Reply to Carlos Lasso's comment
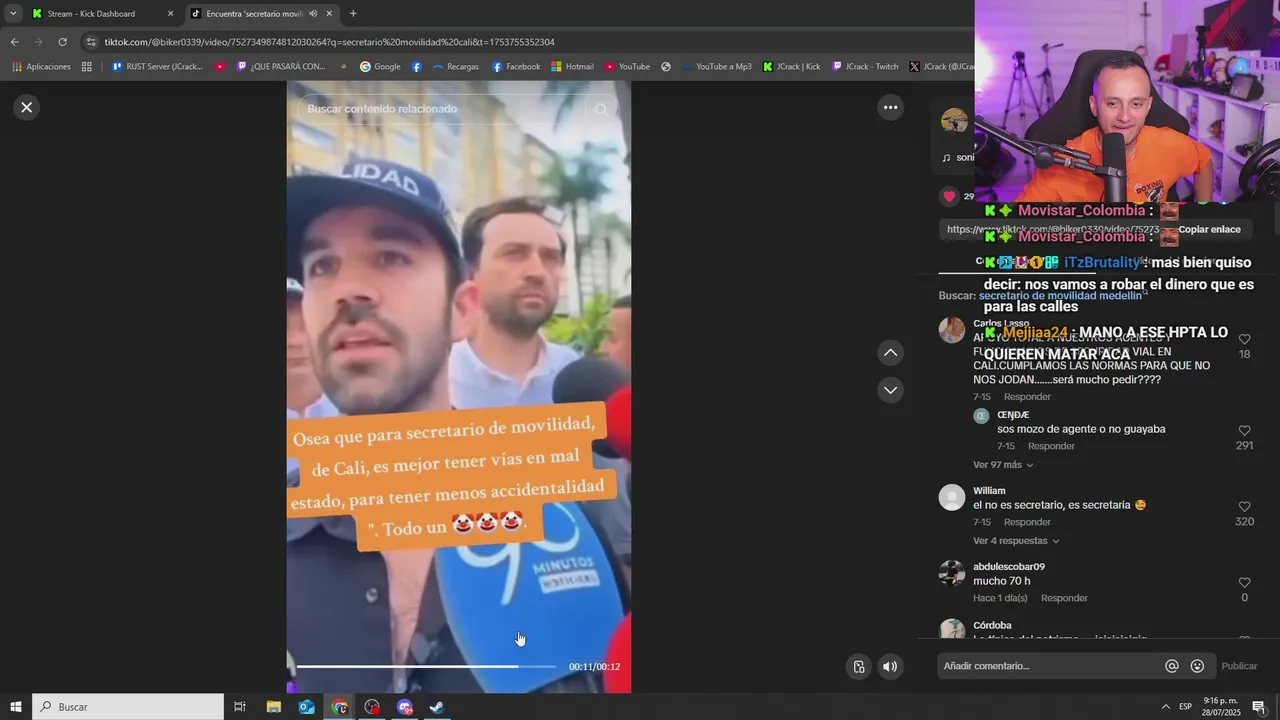The image size is (1280, 720). pyautogui.click(x=1027, y=397)
